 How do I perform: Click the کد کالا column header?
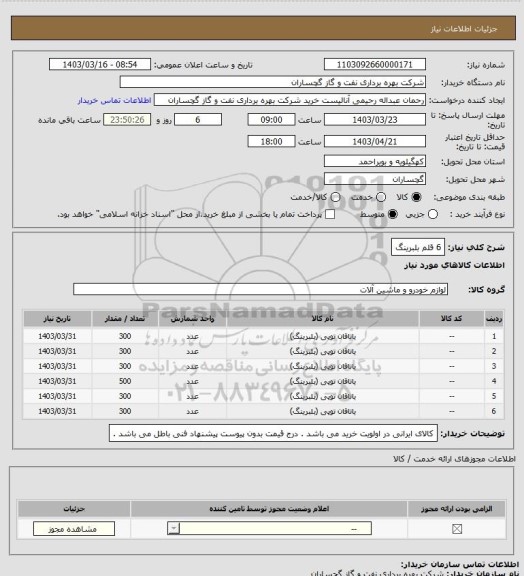[452, 319]
